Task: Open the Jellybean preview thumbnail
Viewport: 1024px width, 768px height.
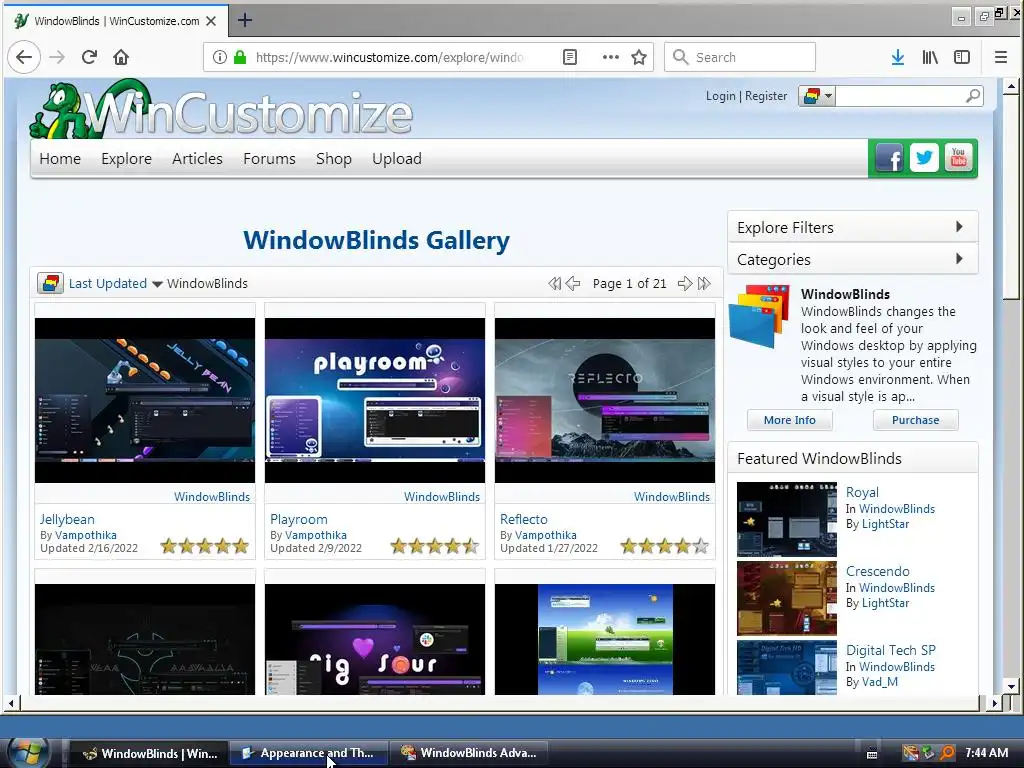Action: [145, 400]
